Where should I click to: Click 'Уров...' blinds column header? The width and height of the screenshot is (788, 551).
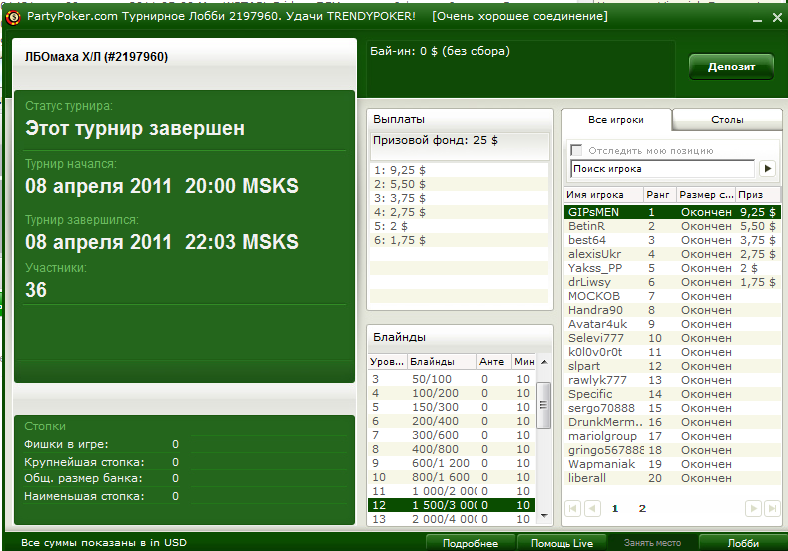pyautogui.click(x=387, y=361)
